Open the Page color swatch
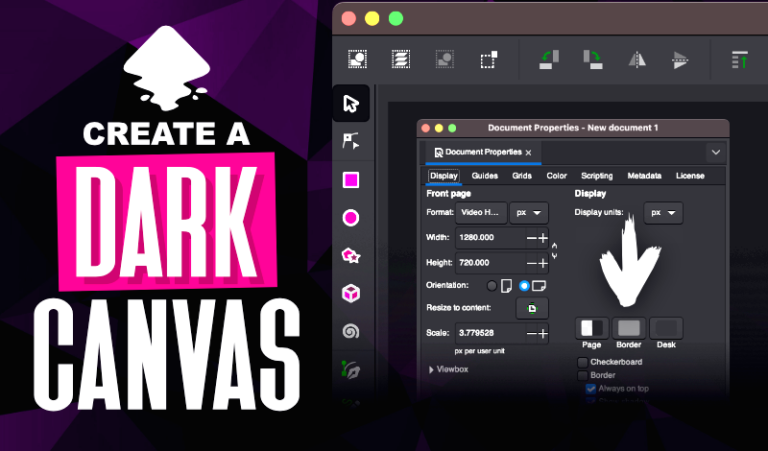 point(592,328)
